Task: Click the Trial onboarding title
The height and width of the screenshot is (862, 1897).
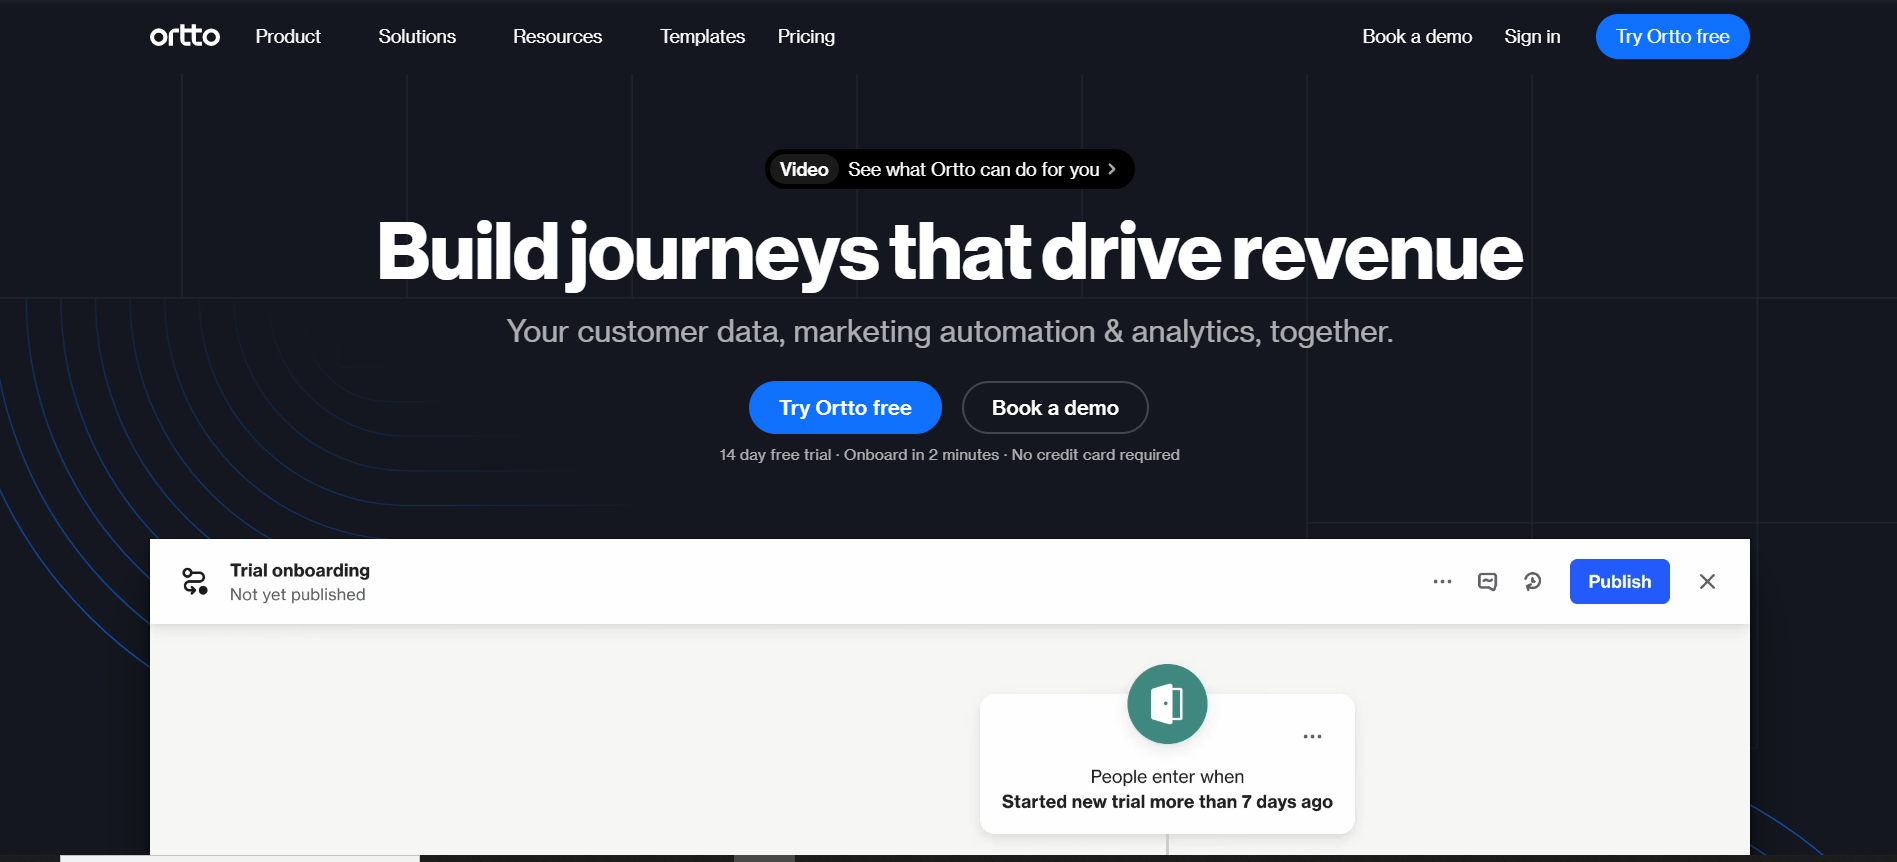Action: 300,570
